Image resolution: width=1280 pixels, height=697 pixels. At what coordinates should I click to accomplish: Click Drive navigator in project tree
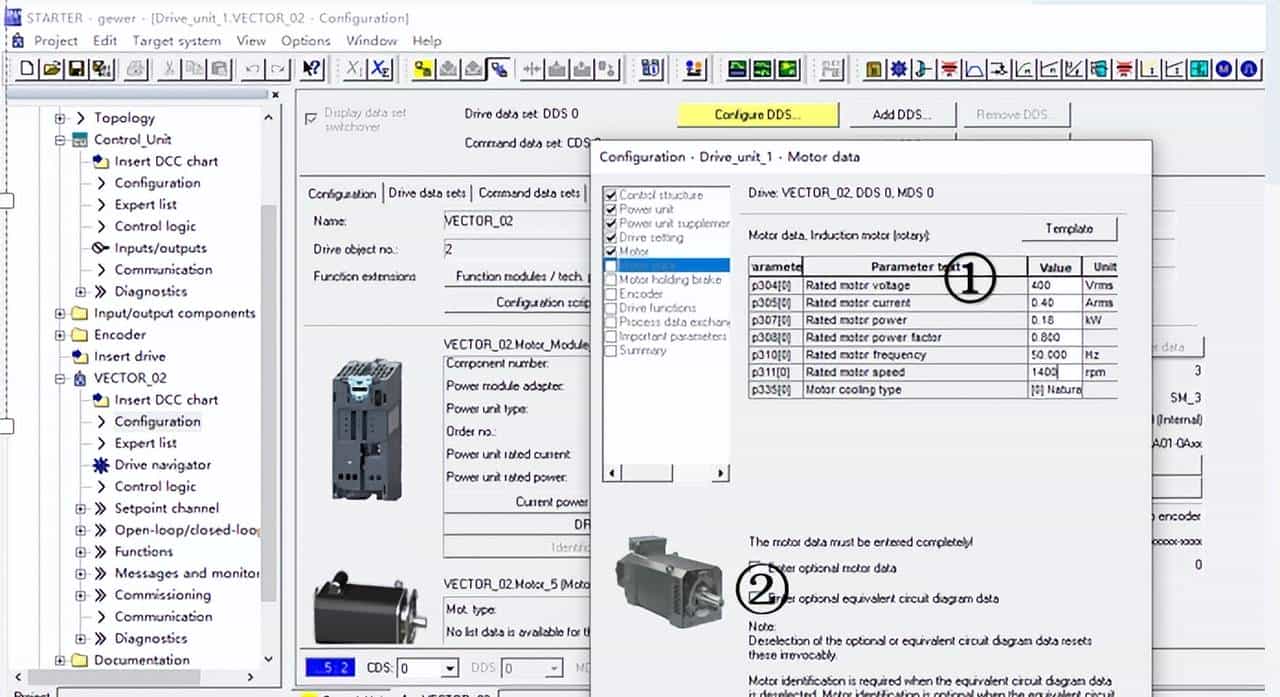pyautogui.click(x=163, y=465)
